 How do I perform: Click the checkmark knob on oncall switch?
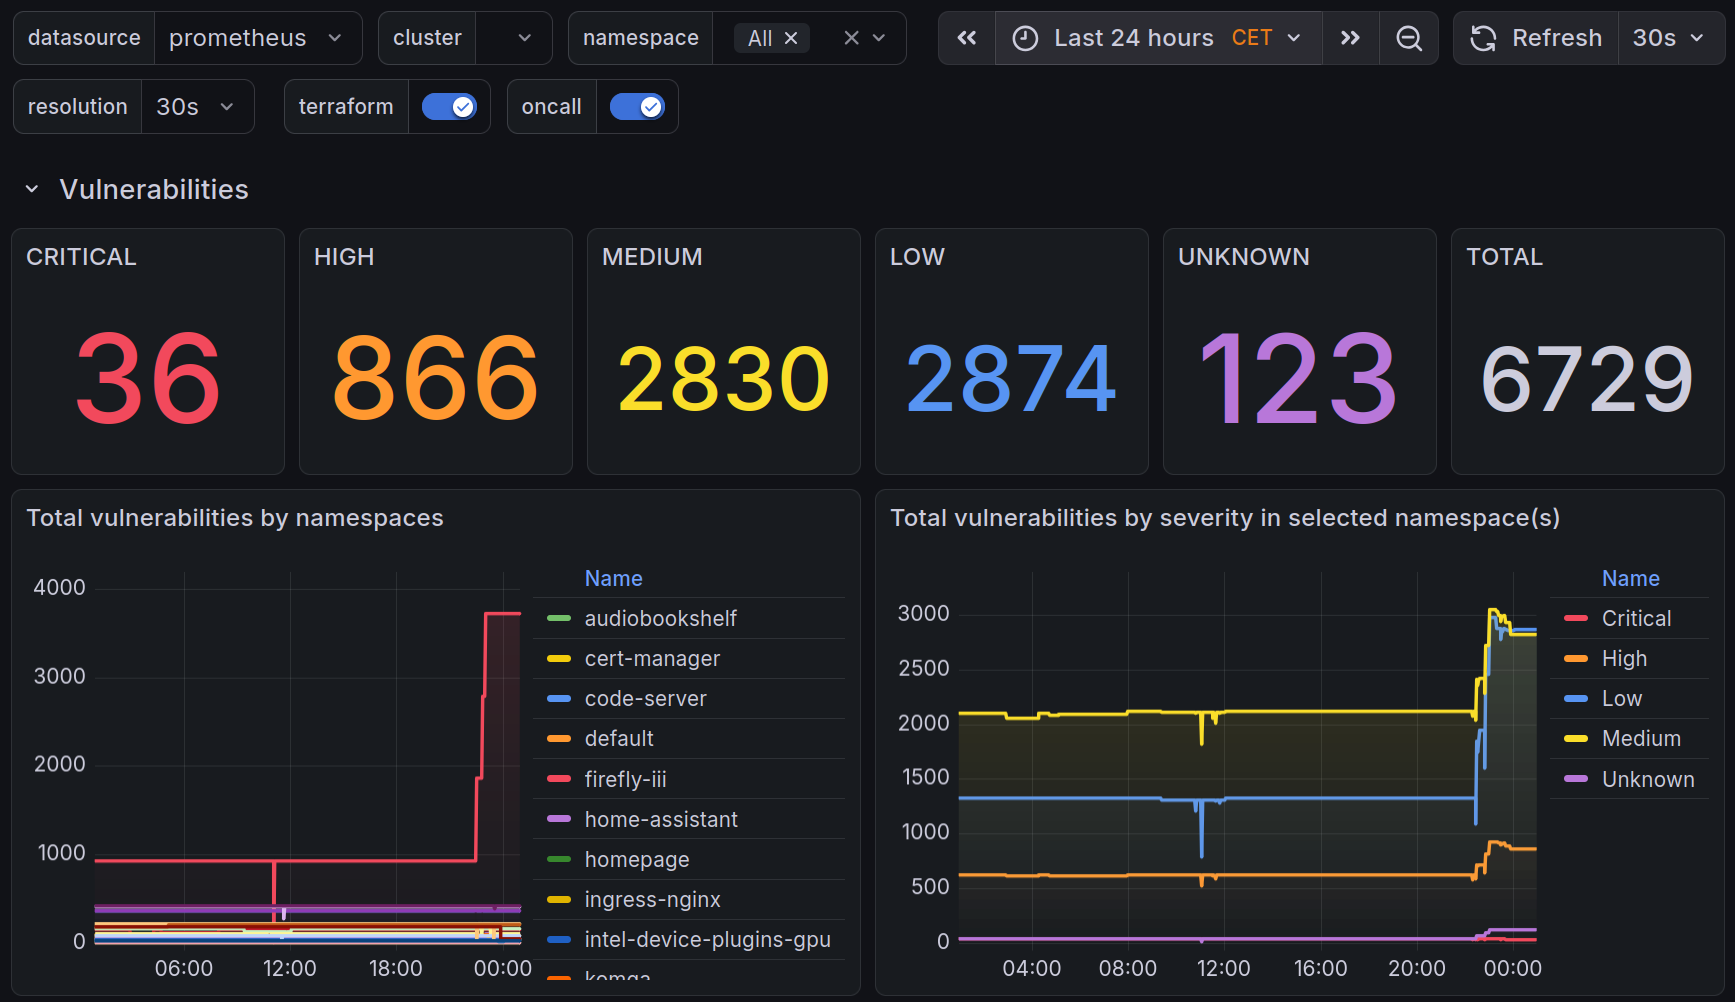pyautogui.click(x=651, y=107)
